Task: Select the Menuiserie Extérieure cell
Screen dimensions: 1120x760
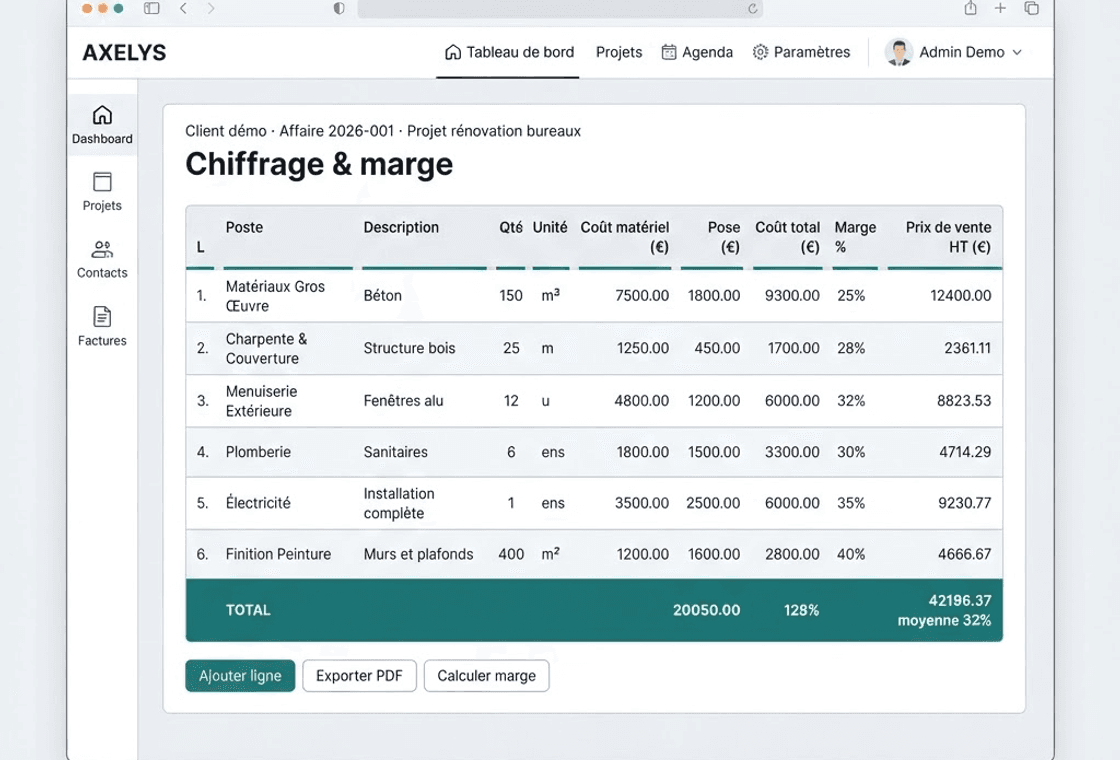Action: coord(261,401)
